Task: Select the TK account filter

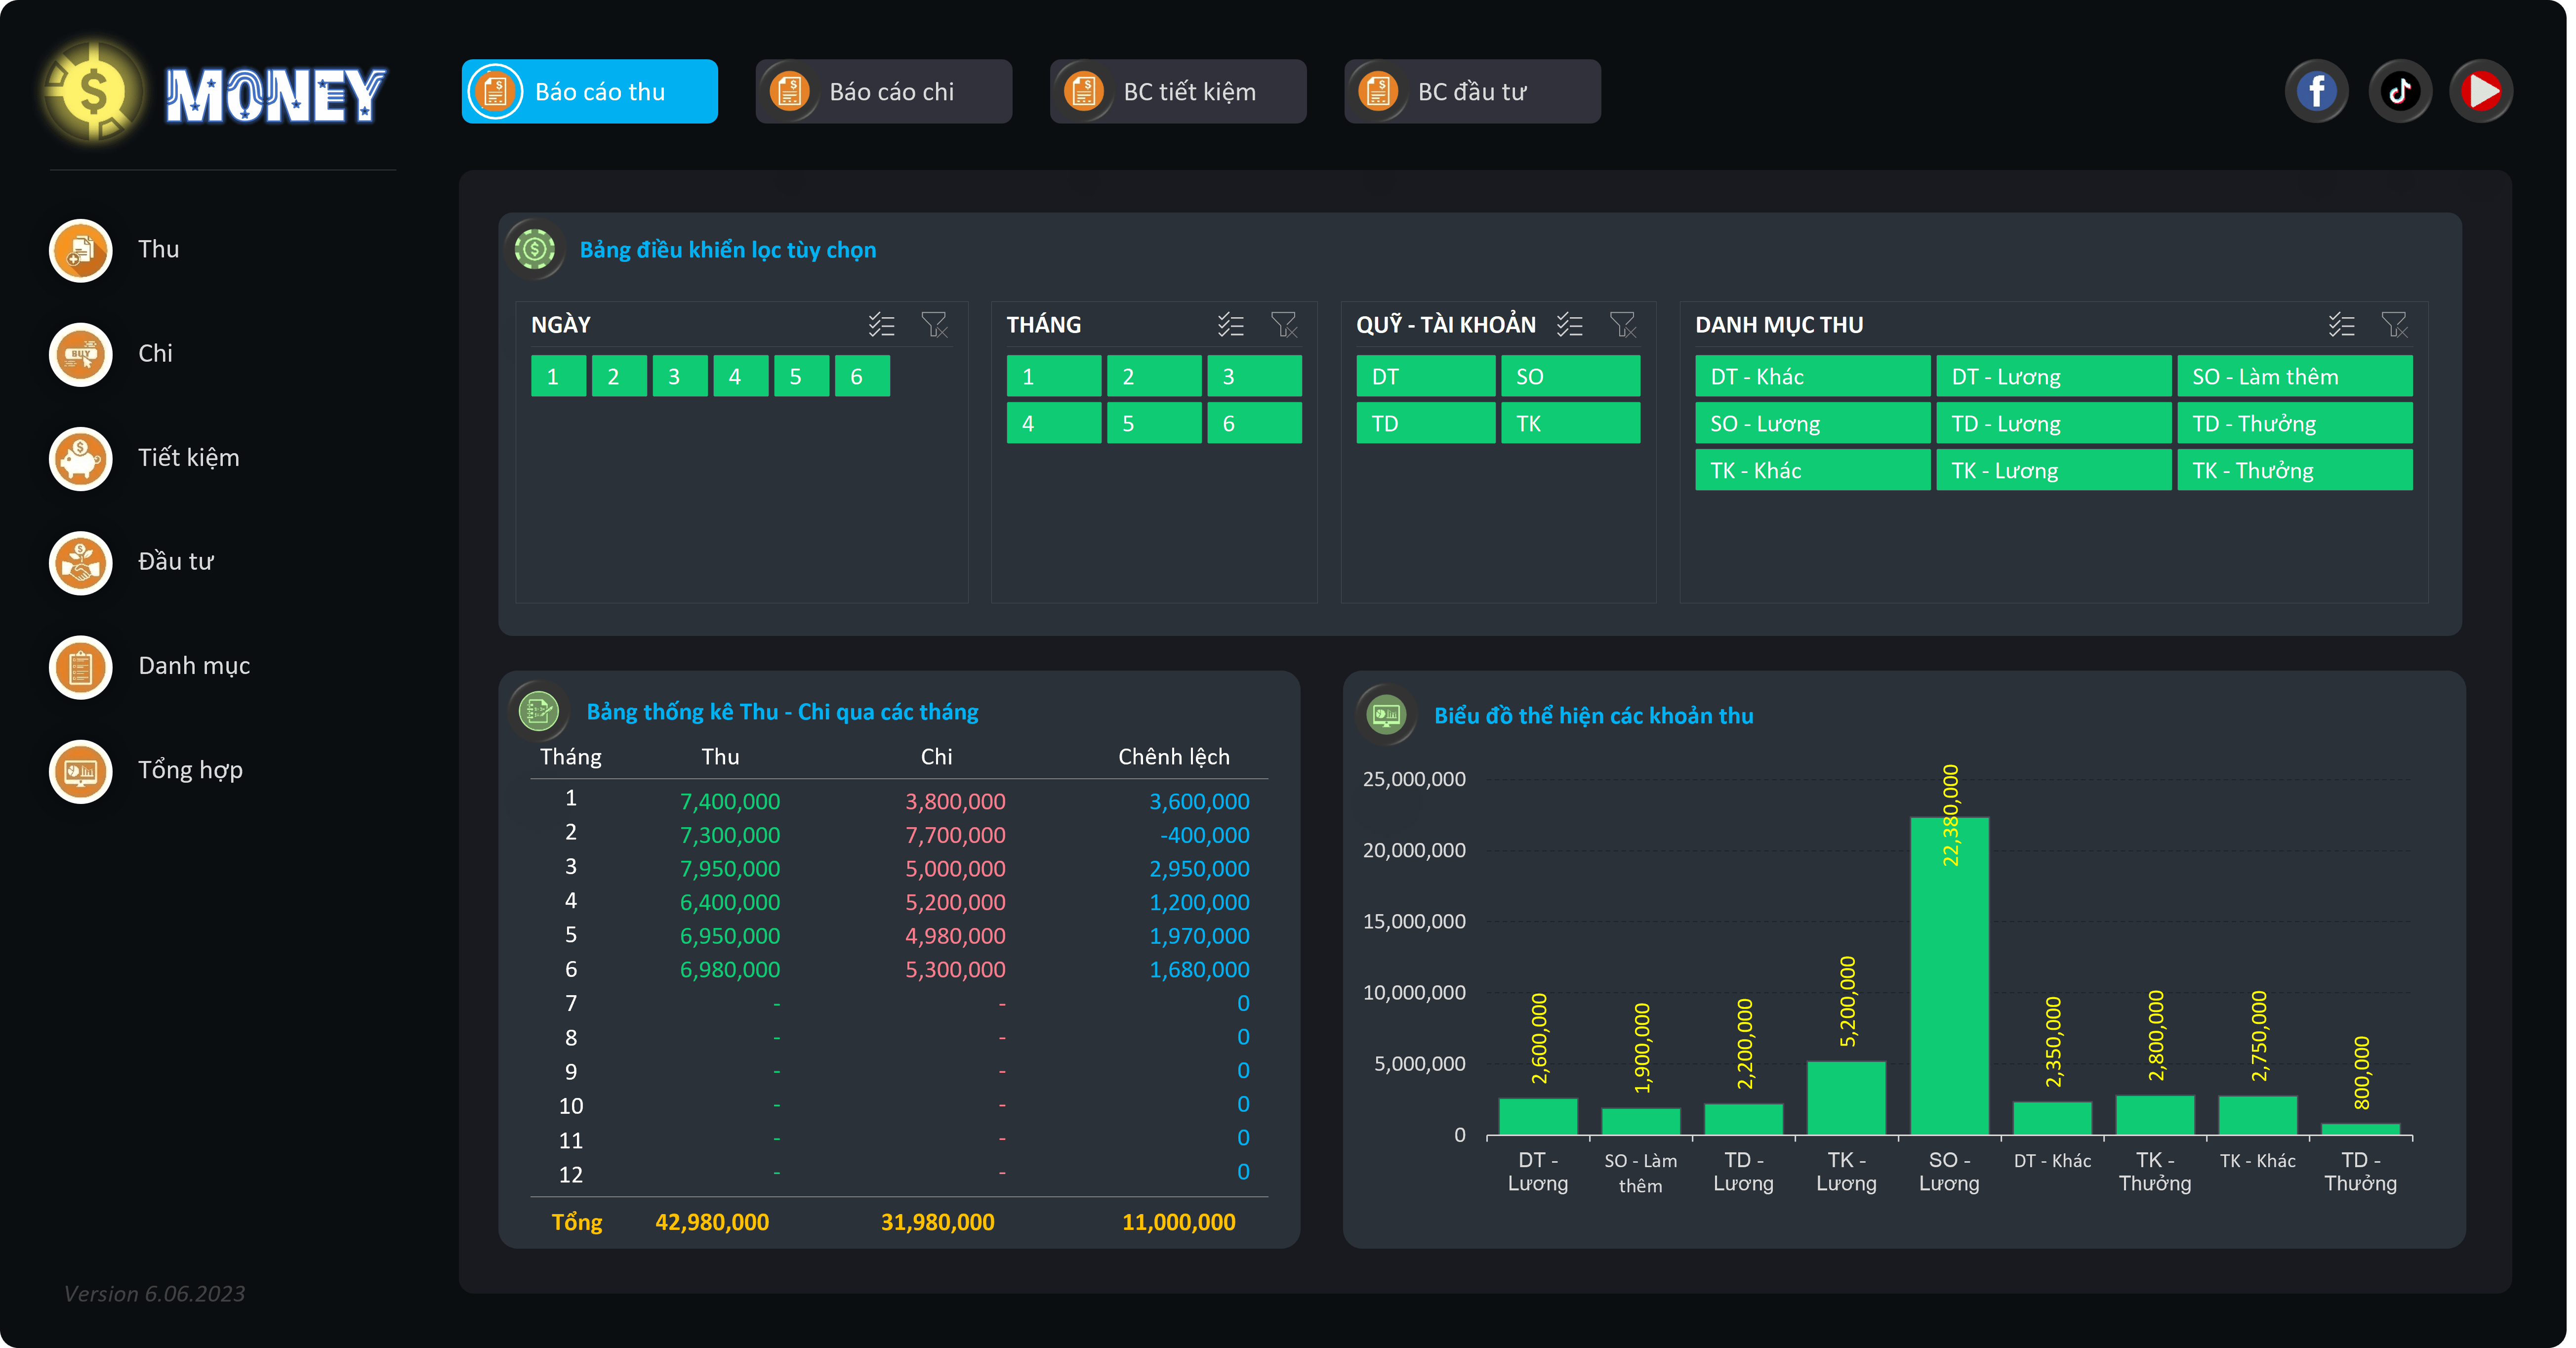Action: pos(1570,424)
